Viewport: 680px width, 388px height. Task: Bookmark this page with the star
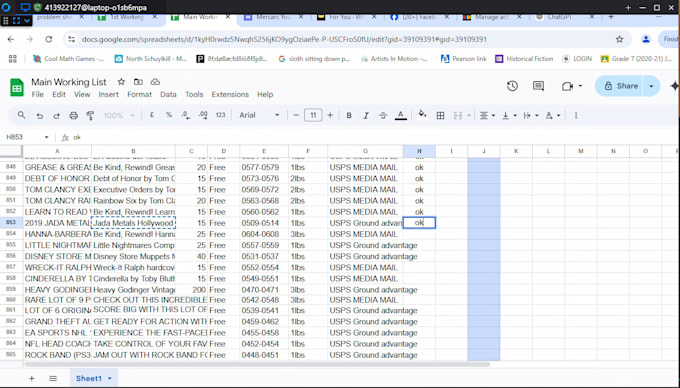point(619,39)
